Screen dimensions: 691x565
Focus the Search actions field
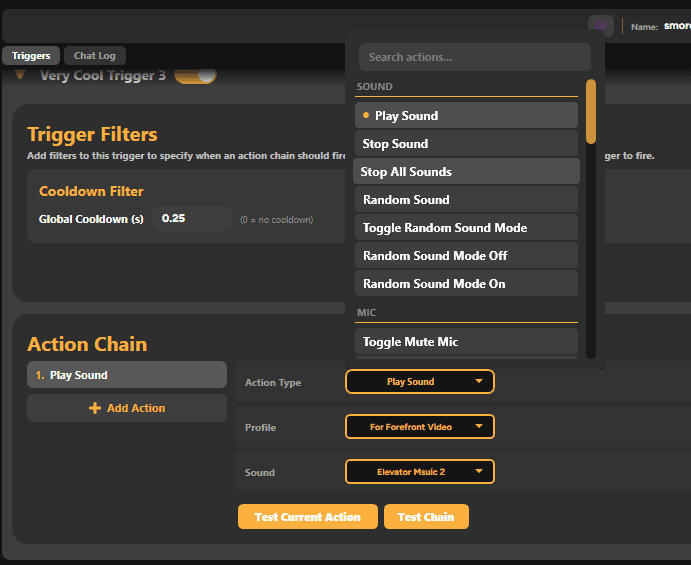coord(475,57)
